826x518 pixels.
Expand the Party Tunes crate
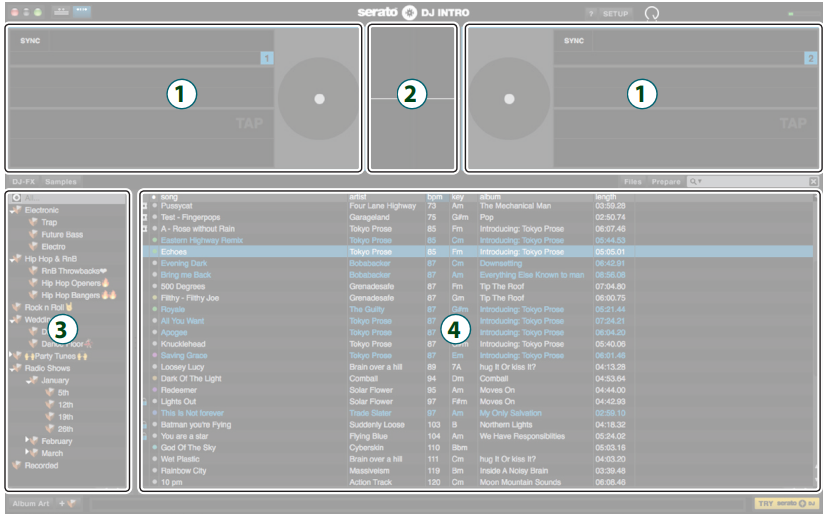click(x=11, y=355)
